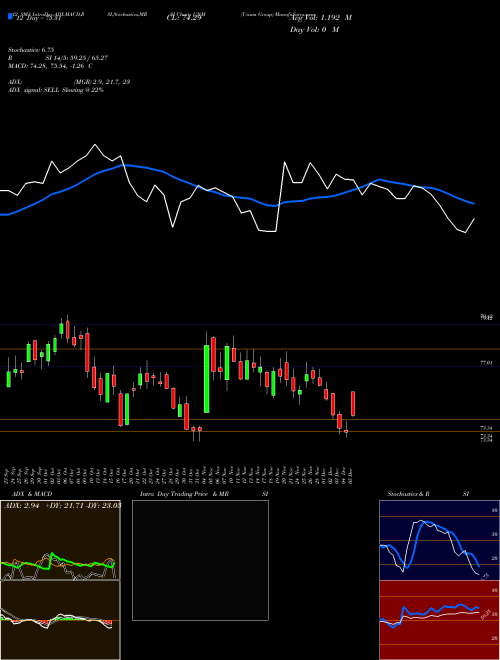Click the SI 14/3: 39.25 / 63.27 line

coord(77,58)
